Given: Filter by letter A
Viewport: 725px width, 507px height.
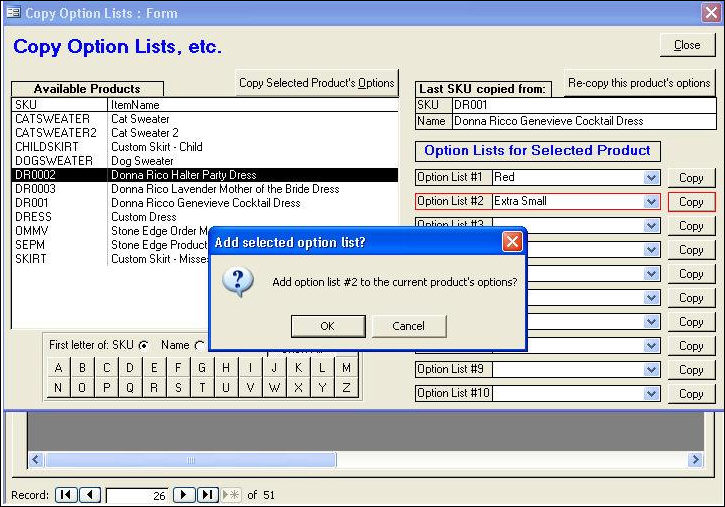Looking at the screenshot, I should pyautogui.click(x=58, y=368).
